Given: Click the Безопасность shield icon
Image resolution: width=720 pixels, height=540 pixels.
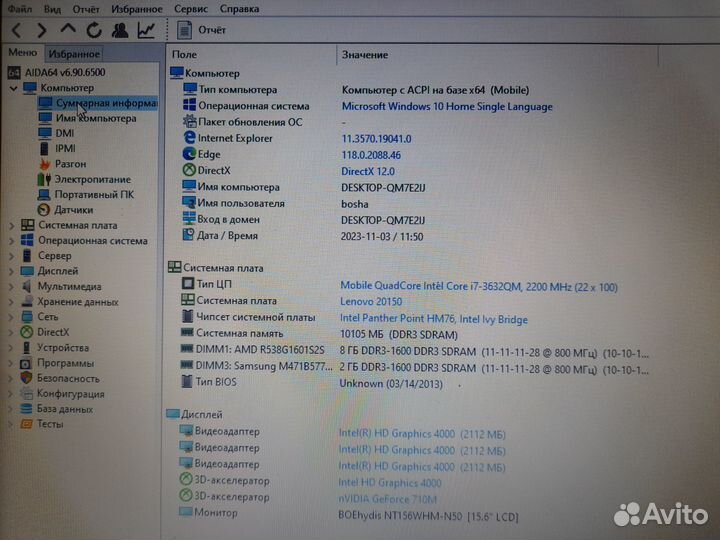Looking at the screenshot, I should tap(26, 378).
